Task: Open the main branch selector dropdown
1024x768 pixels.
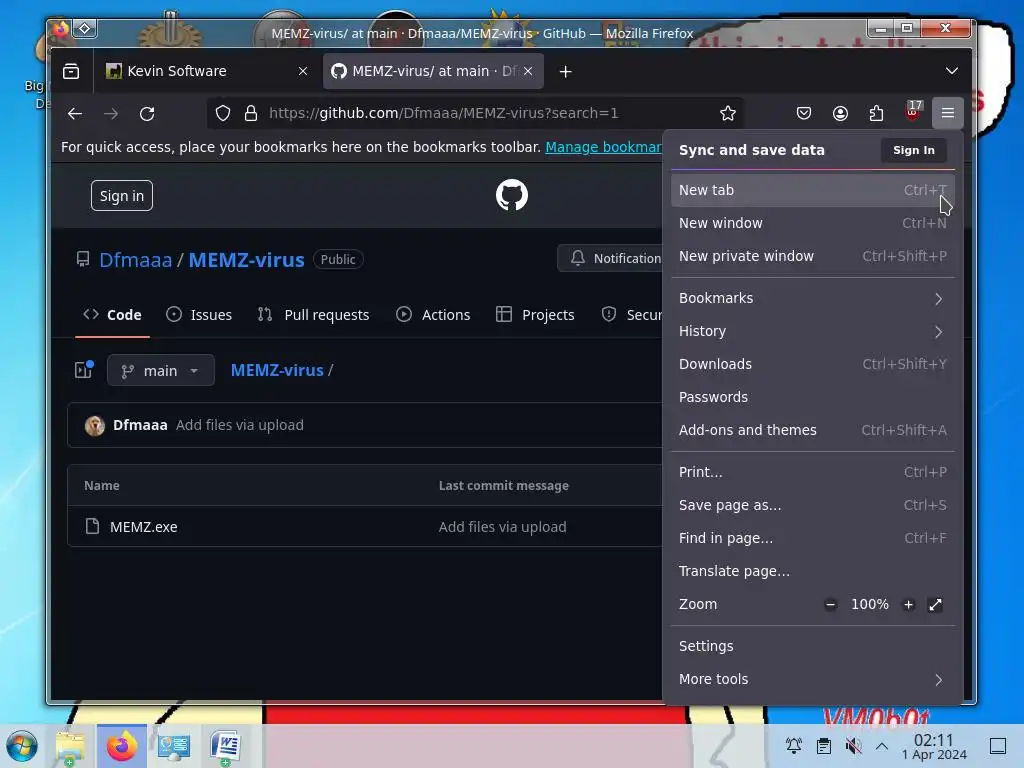Action: click(x=161, y=370)
